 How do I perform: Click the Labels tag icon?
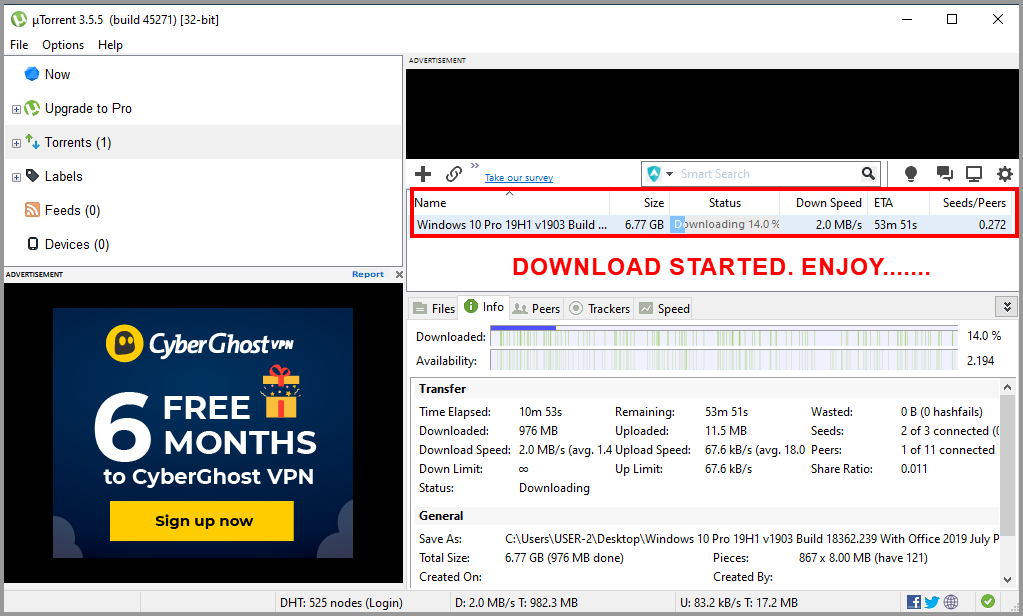32,176
